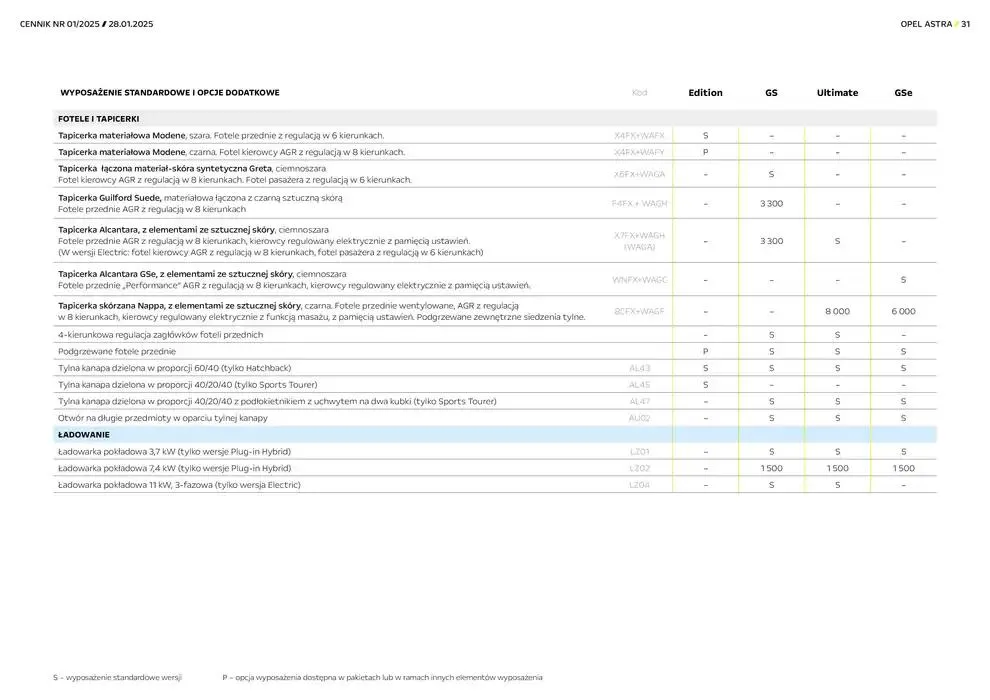Click option code LZ01 for 3,7 kW charger
The height and width of the screenshot is (700, 990).
tap(640, 452)
